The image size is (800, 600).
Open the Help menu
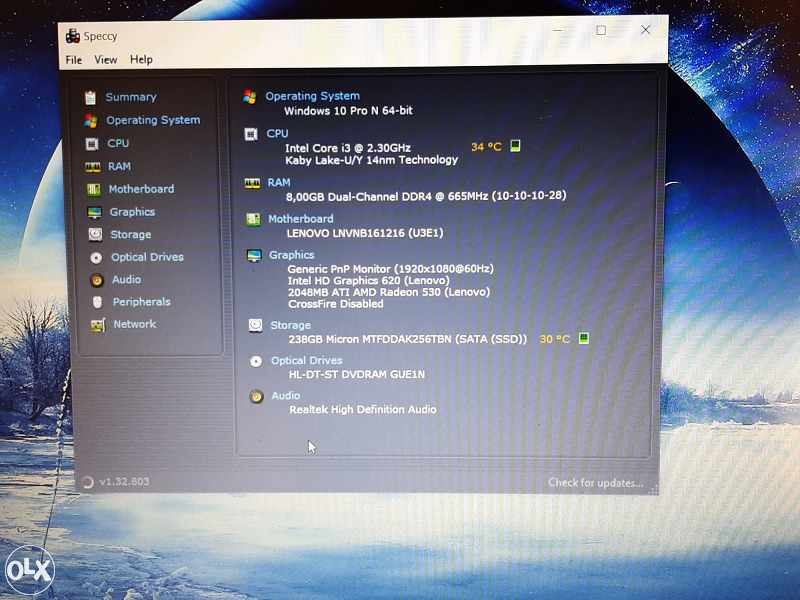coord(141,60)
